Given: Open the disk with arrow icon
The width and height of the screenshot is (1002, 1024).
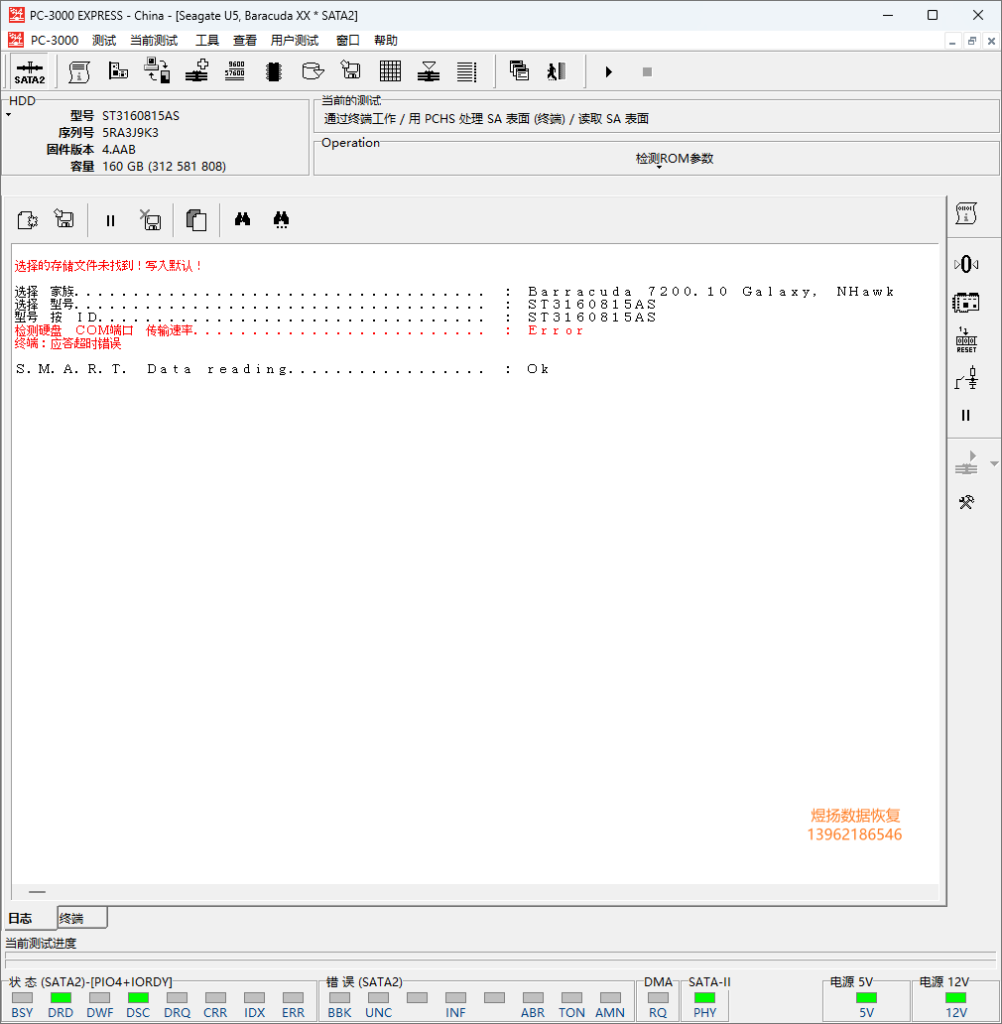Looking at the screenshot, I should (313, 71).
